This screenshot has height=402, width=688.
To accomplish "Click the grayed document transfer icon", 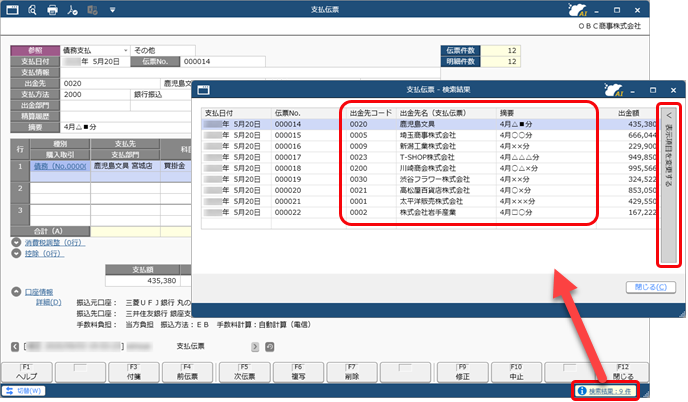I will 92,9.
